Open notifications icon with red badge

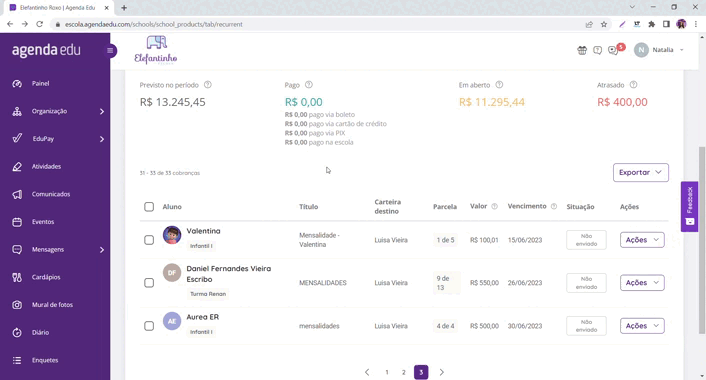(614, 50)
